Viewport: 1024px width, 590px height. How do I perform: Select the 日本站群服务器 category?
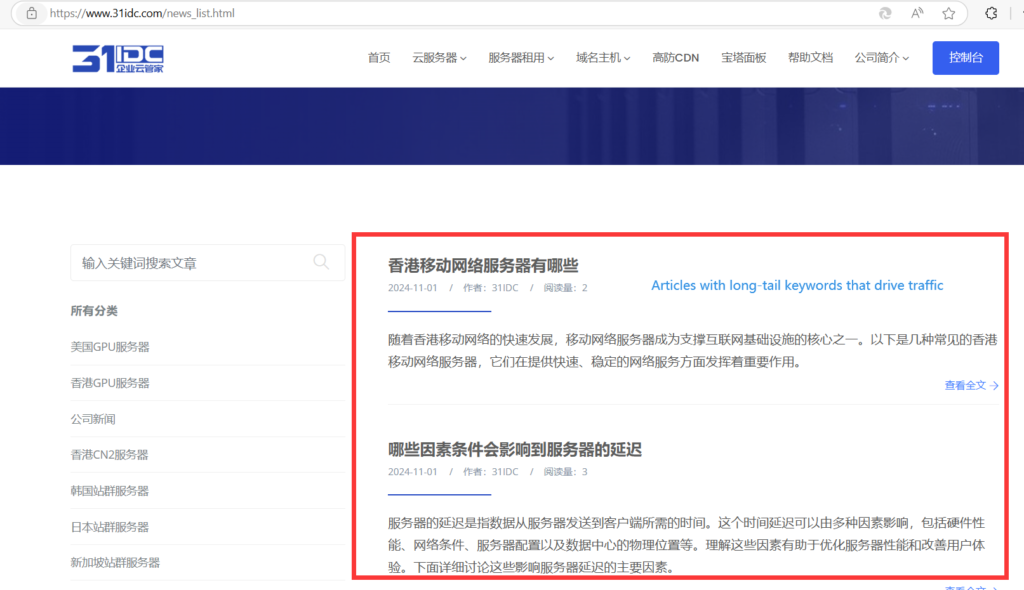coord(109,527)
